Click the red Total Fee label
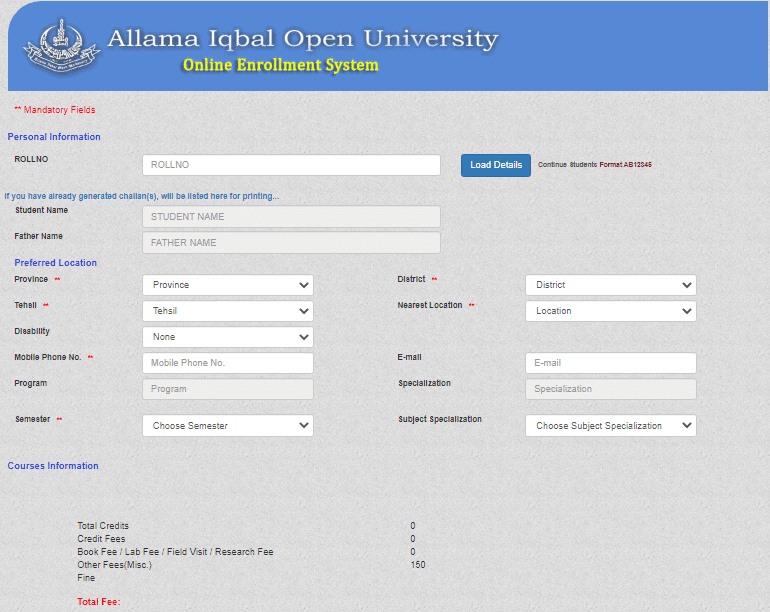 (99, 602)
